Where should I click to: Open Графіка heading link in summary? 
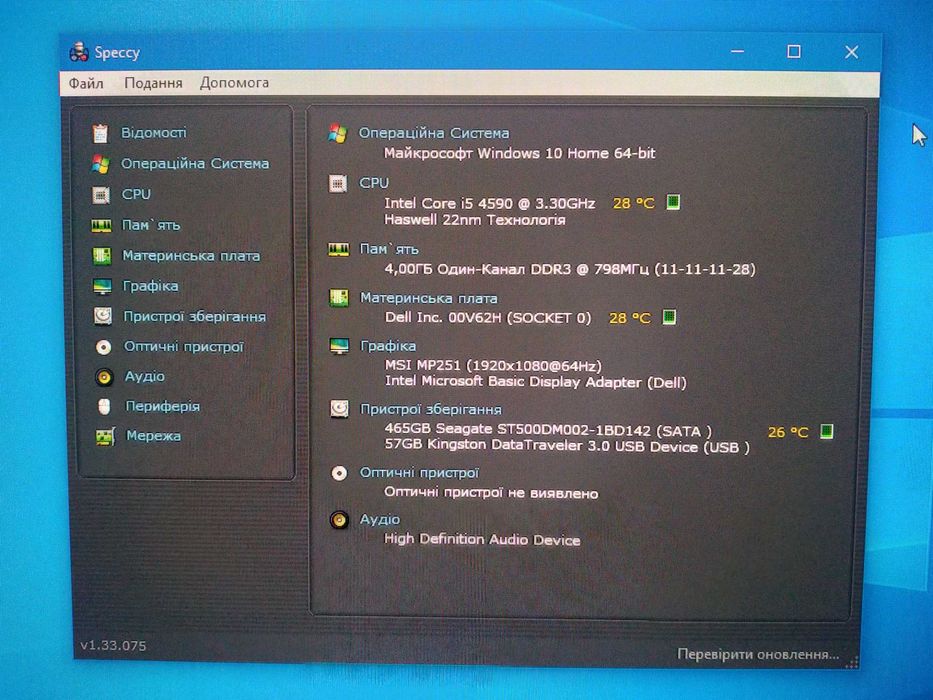388,346
